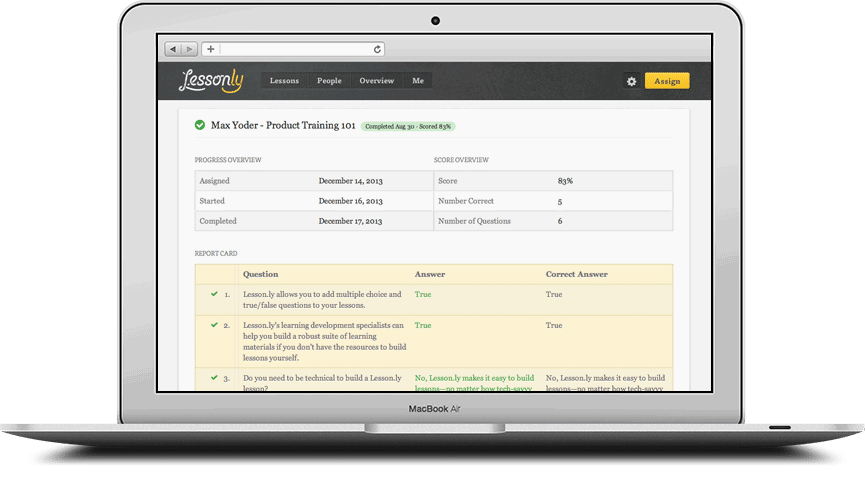The height and width of the screenshot is (478, 865).
Task: Click the green completed checkmark beside Max Yoder
Action: click(200, 125)
